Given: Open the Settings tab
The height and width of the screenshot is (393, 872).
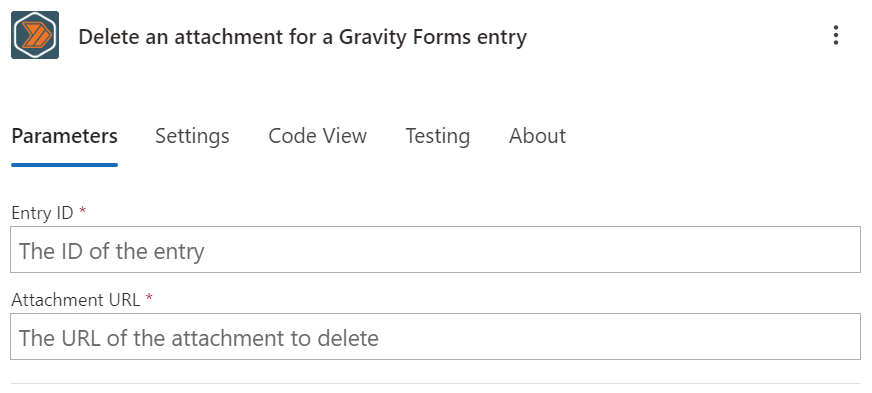Looking at the screenshot, I should [192, 136].
